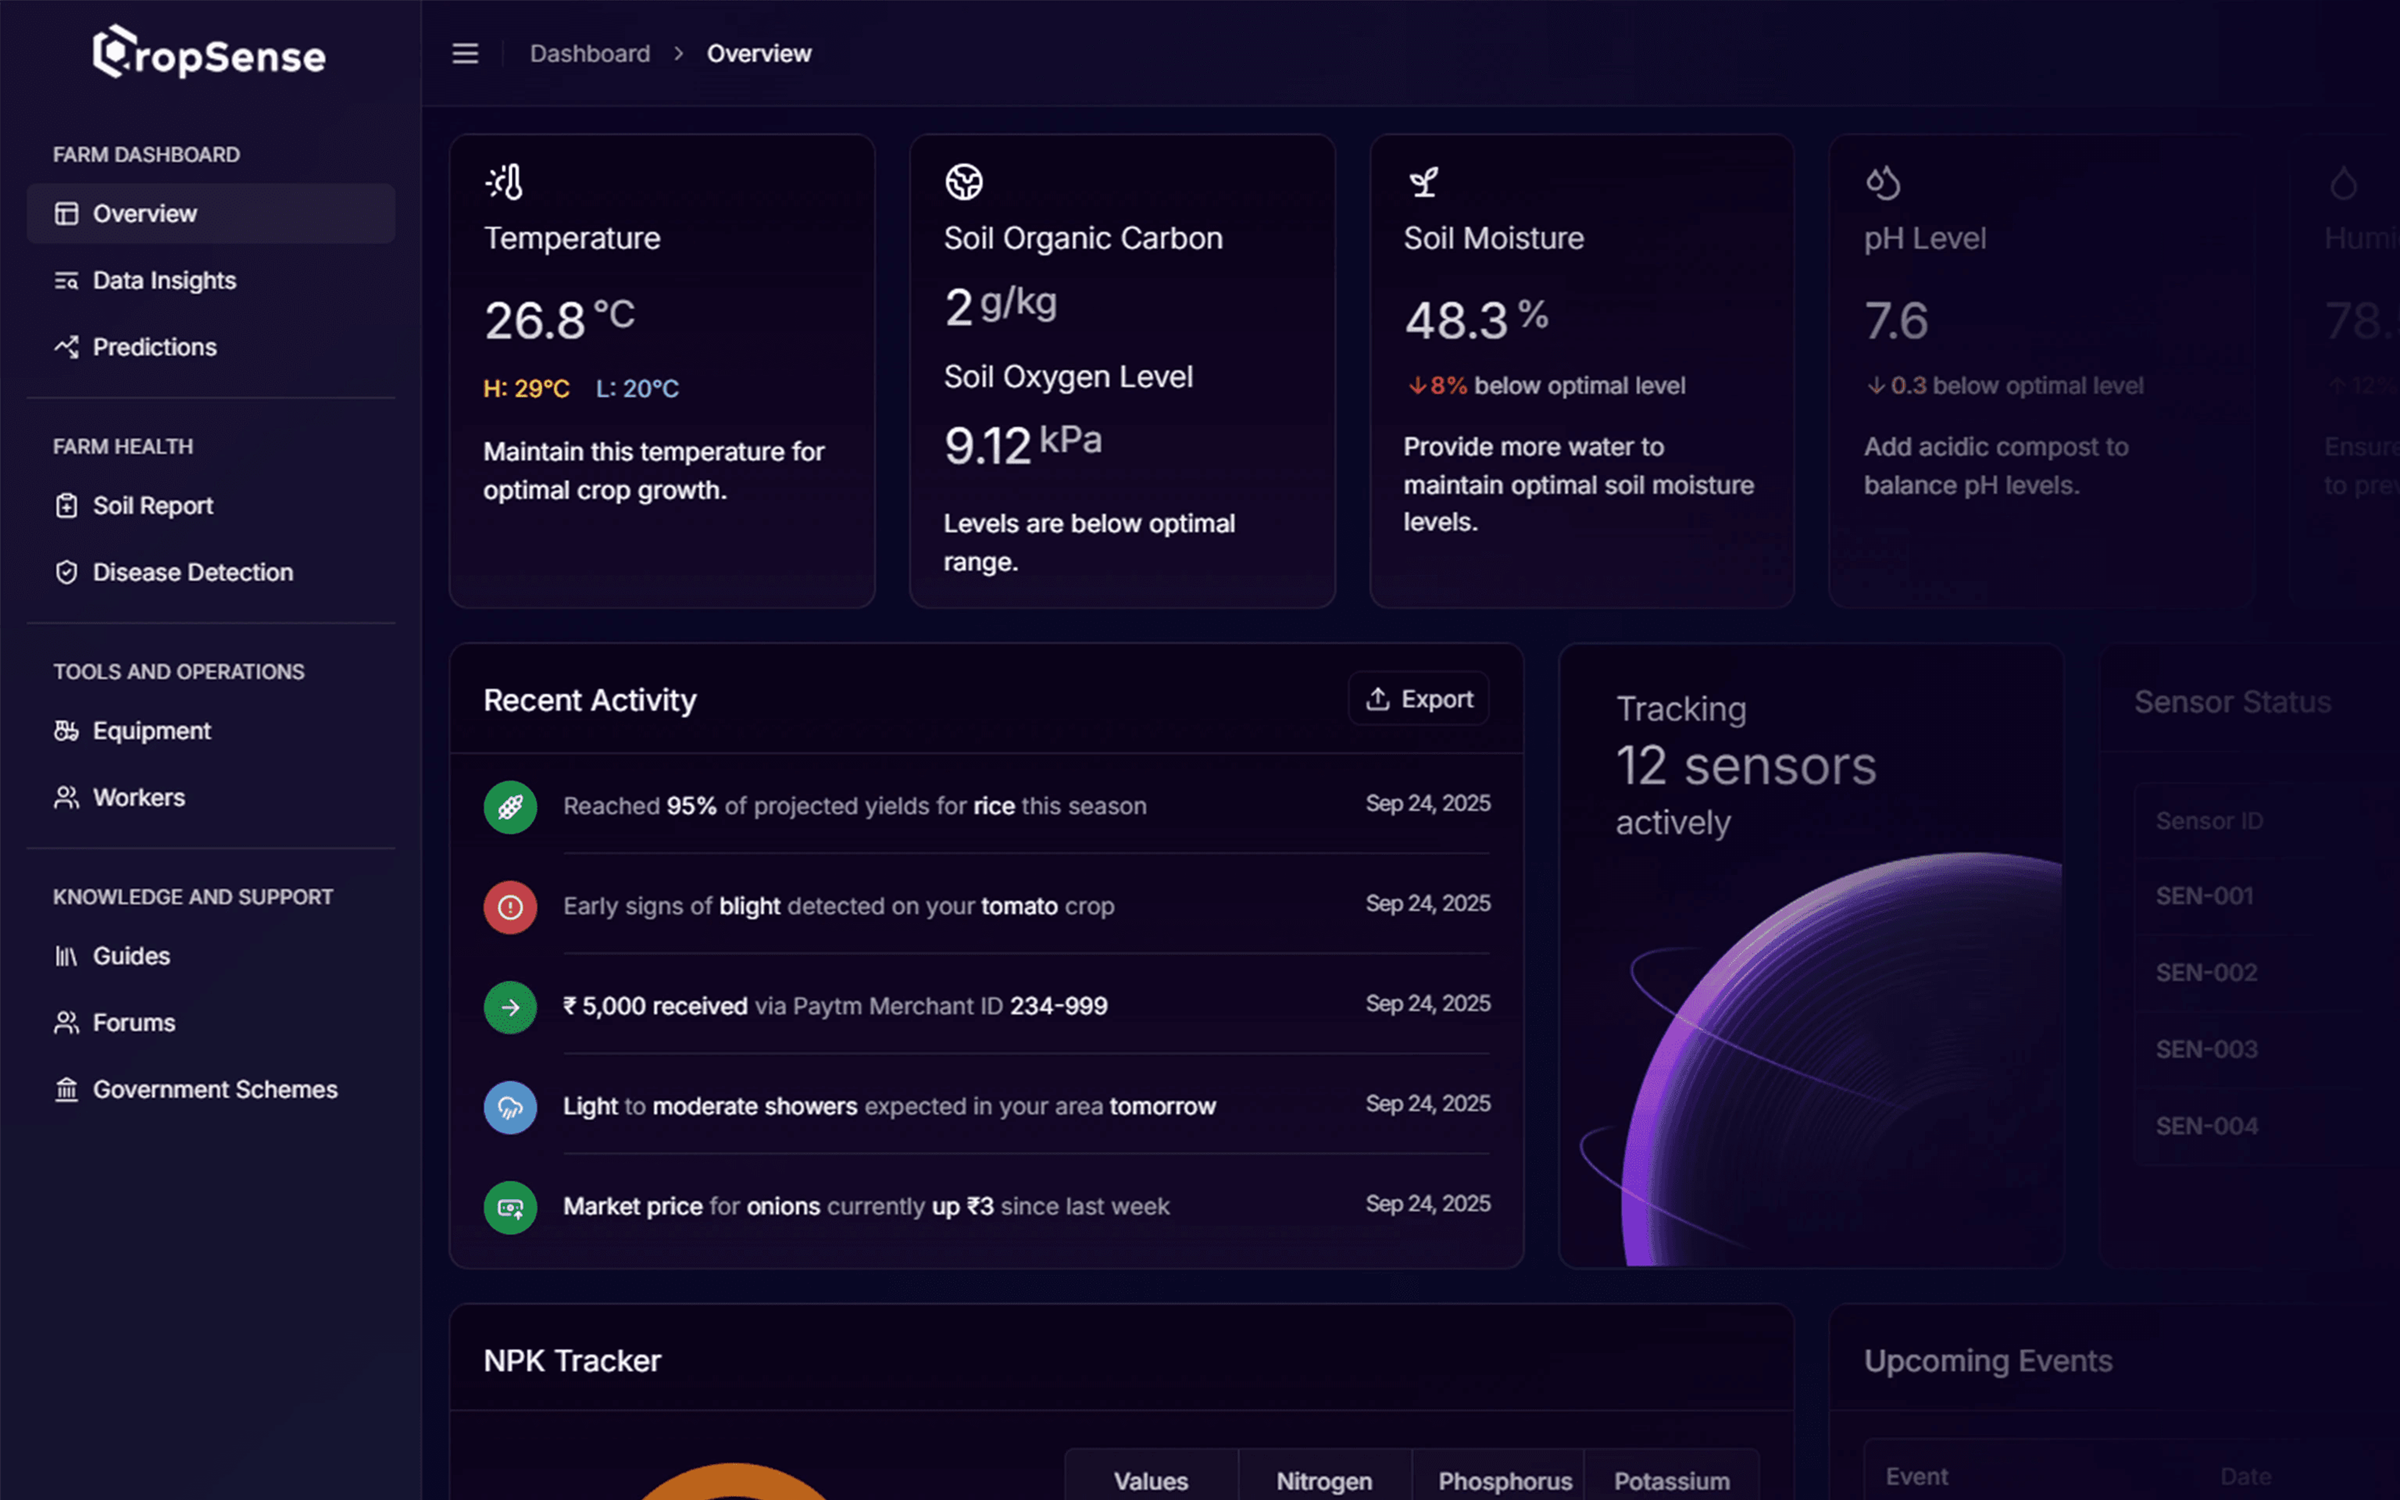Image resolution: width=2400 pixels, height=1500 pixels.
Task: Click the onion market price icon
Action: pyautogui.click(x=510, y=1207)
